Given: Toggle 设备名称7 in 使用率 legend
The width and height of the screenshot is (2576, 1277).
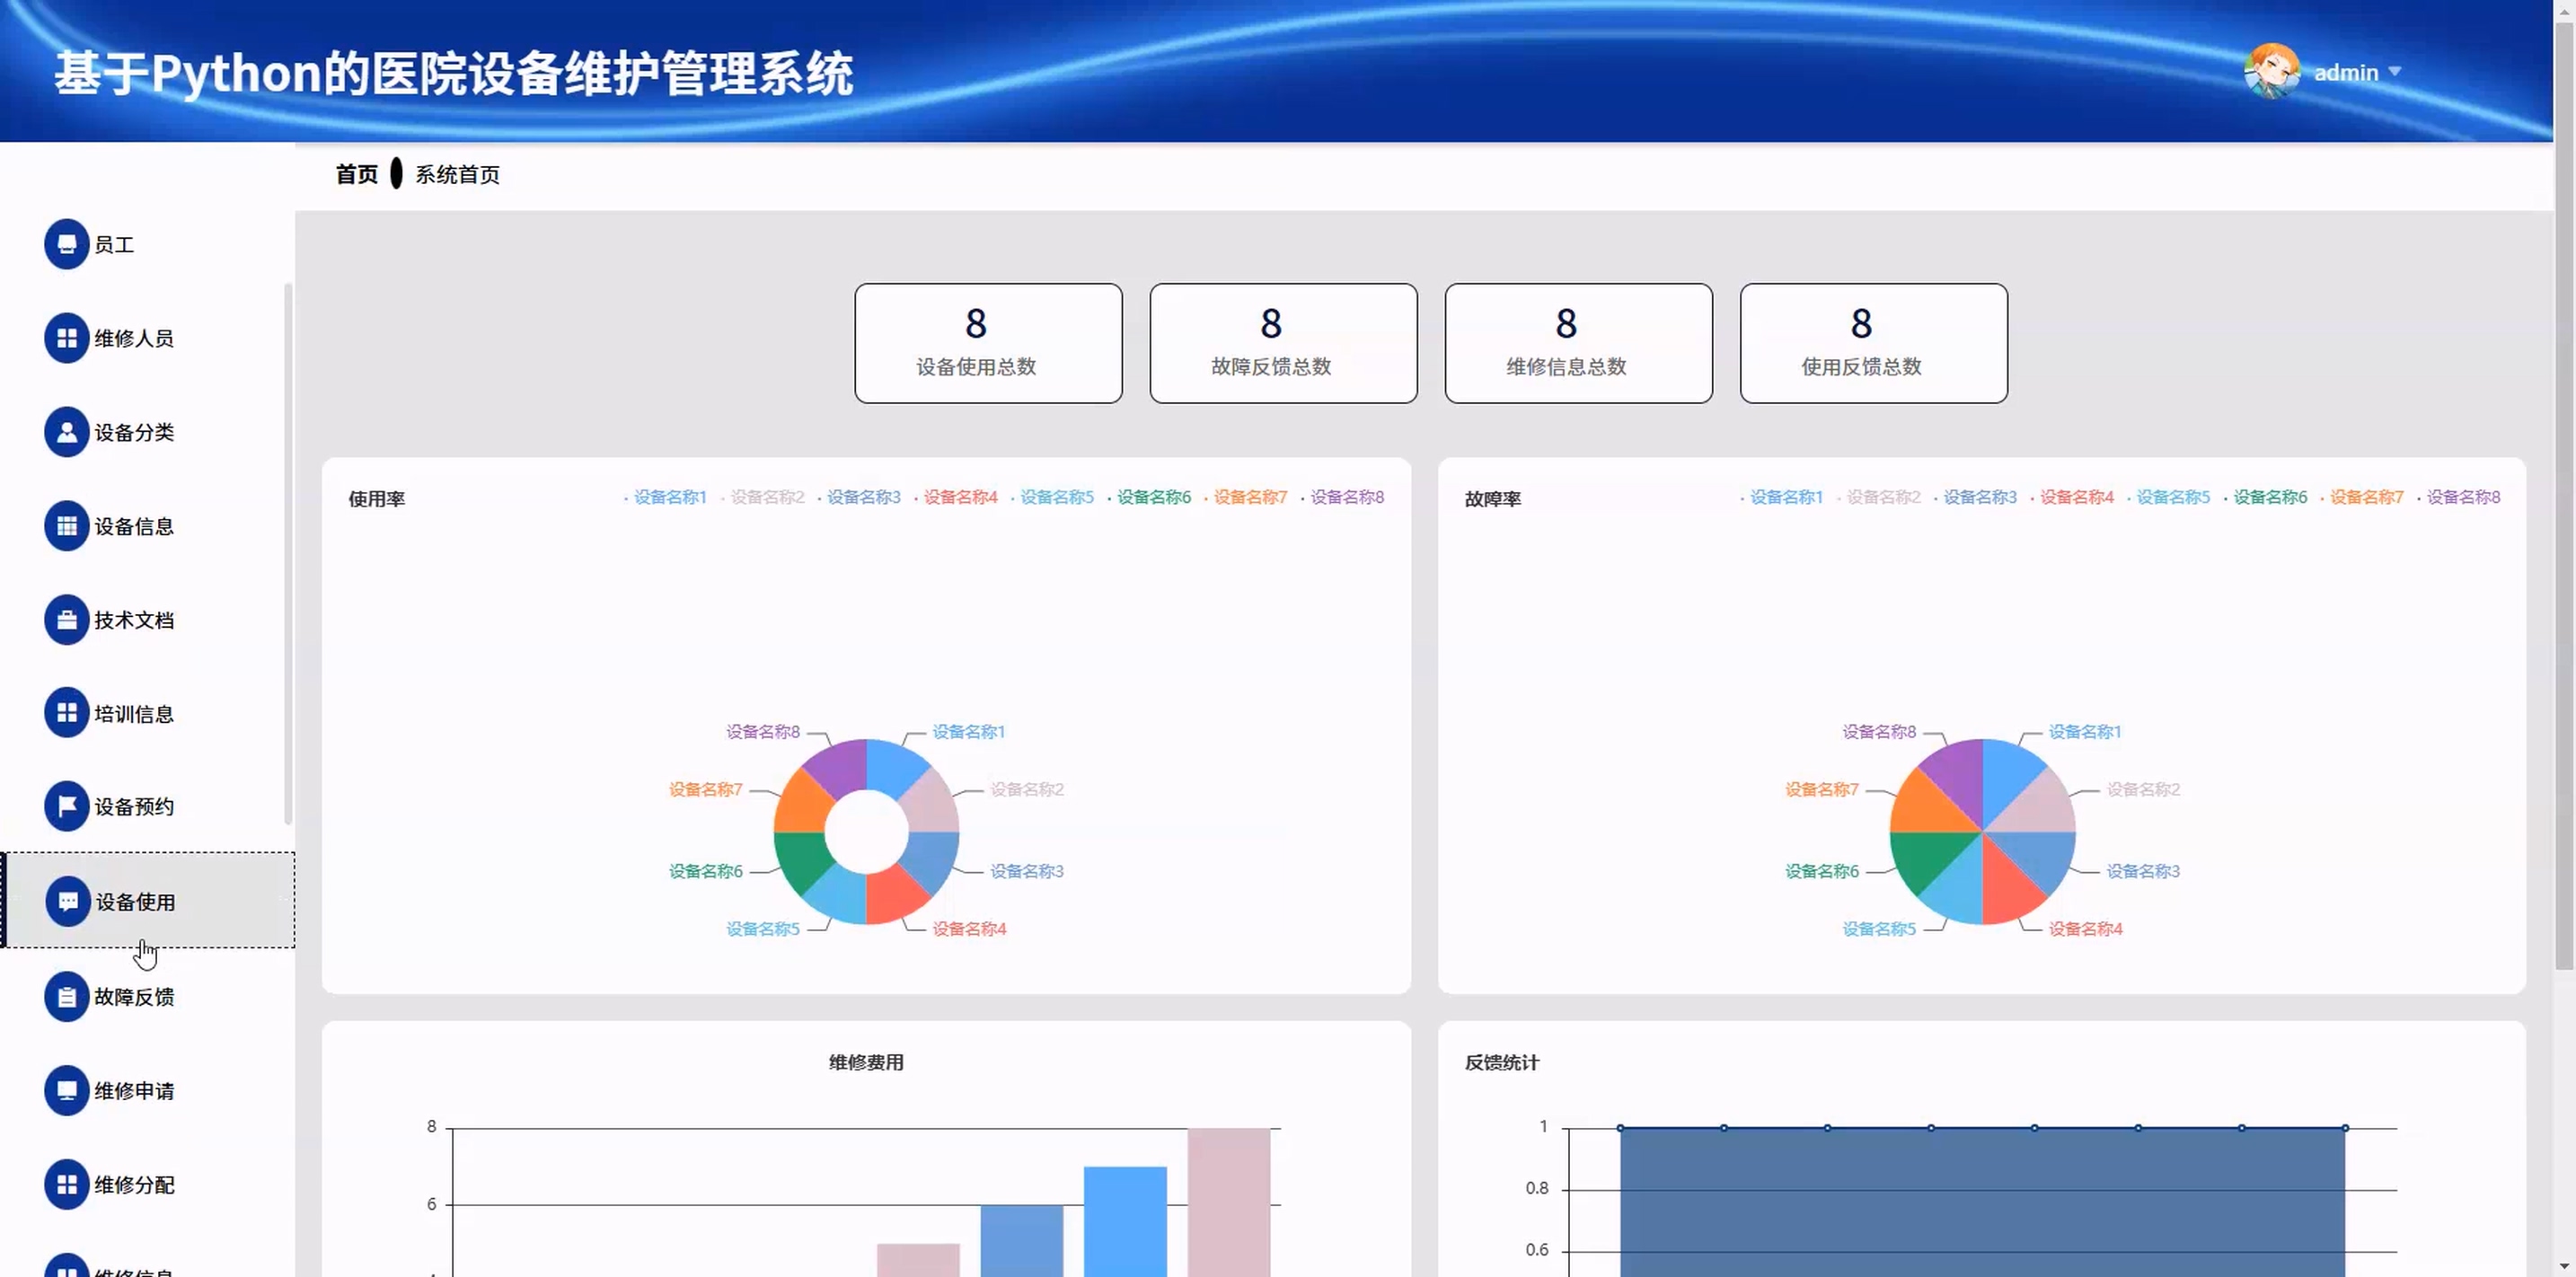Looking at the screenshot, I should click(1249, 497).
